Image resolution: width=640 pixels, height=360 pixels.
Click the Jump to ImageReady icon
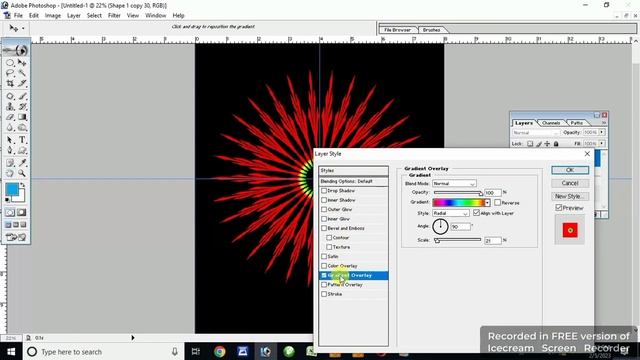[x=16, y=237]
